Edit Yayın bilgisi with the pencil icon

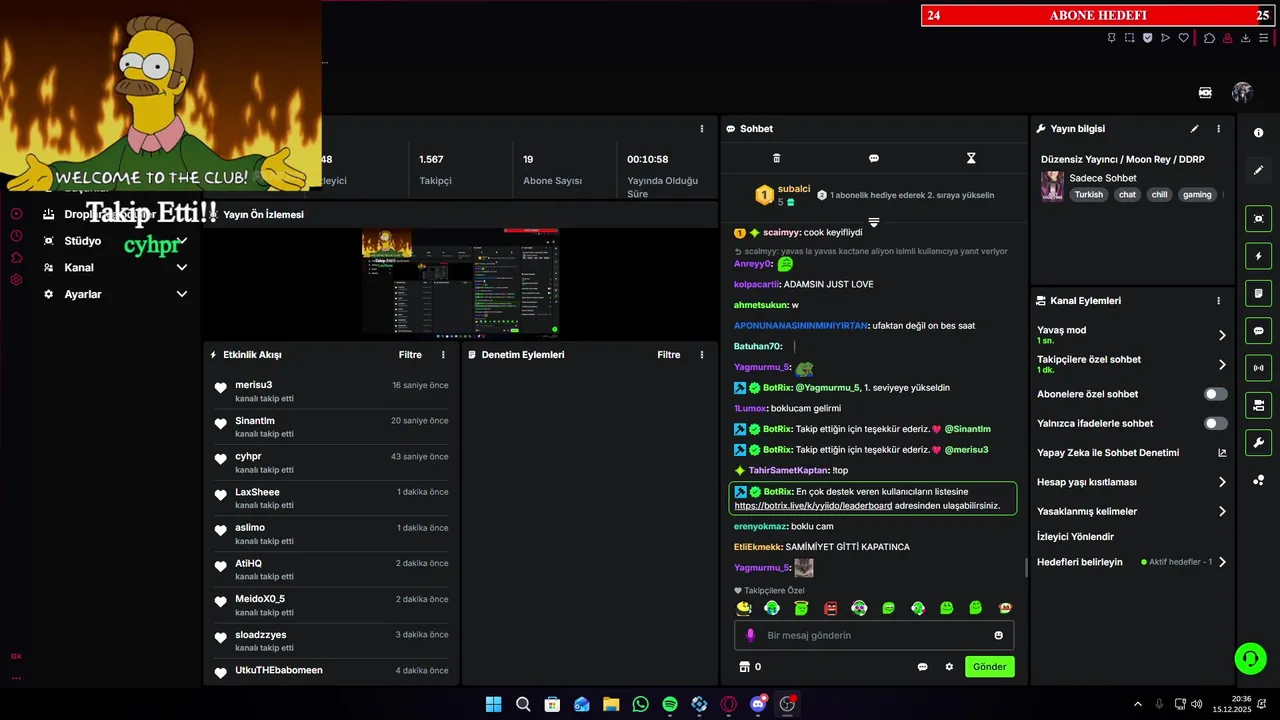pos(1194,129)
